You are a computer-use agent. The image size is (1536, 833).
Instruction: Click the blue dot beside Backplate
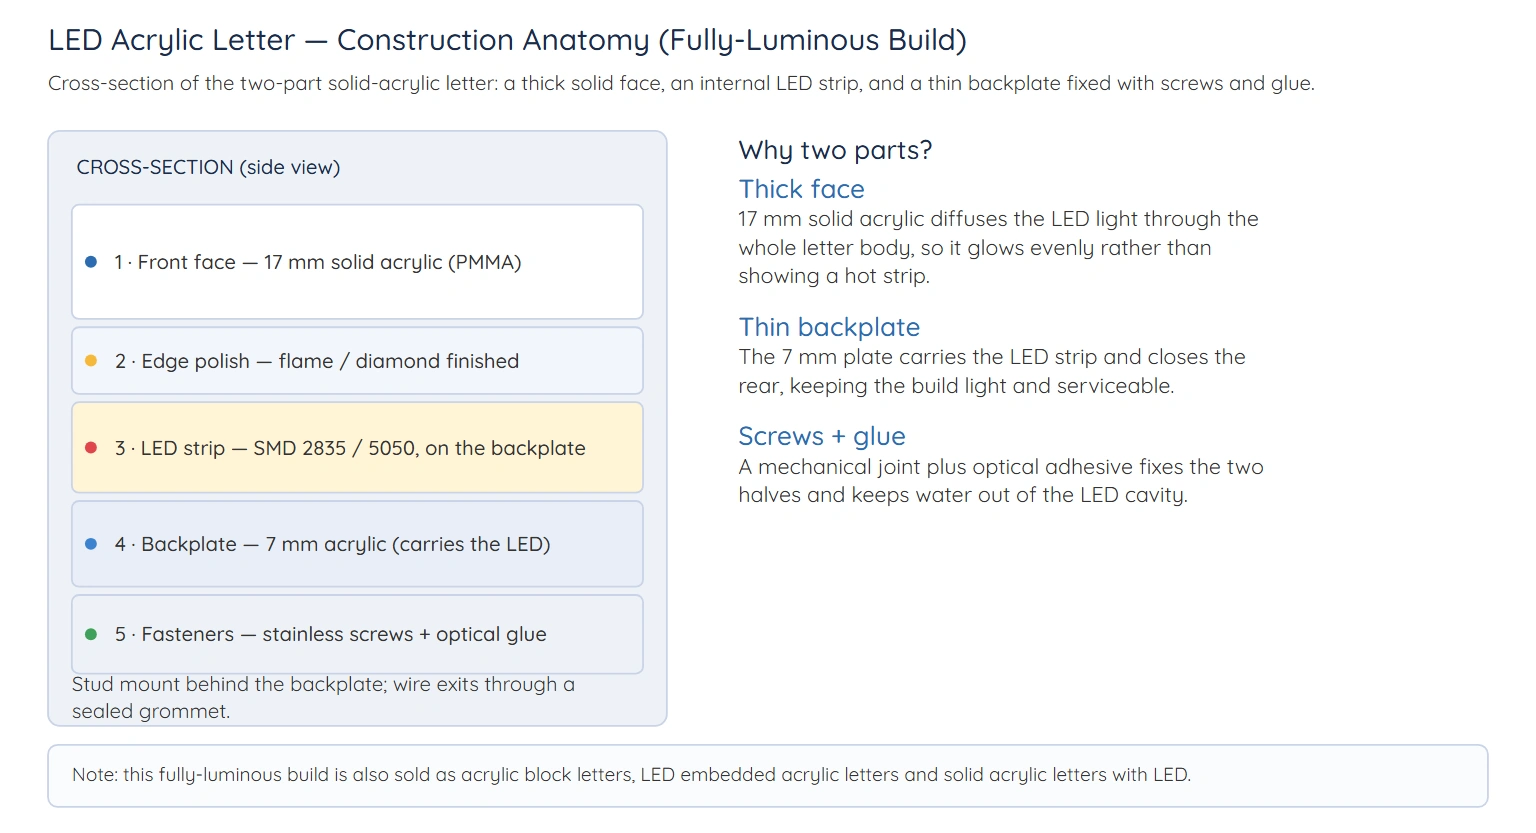(91, 544)
